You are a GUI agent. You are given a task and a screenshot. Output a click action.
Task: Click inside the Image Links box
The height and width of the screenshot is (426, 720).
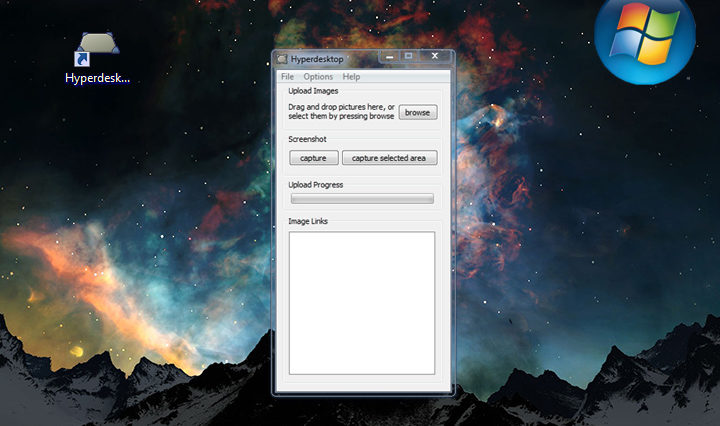362,303
